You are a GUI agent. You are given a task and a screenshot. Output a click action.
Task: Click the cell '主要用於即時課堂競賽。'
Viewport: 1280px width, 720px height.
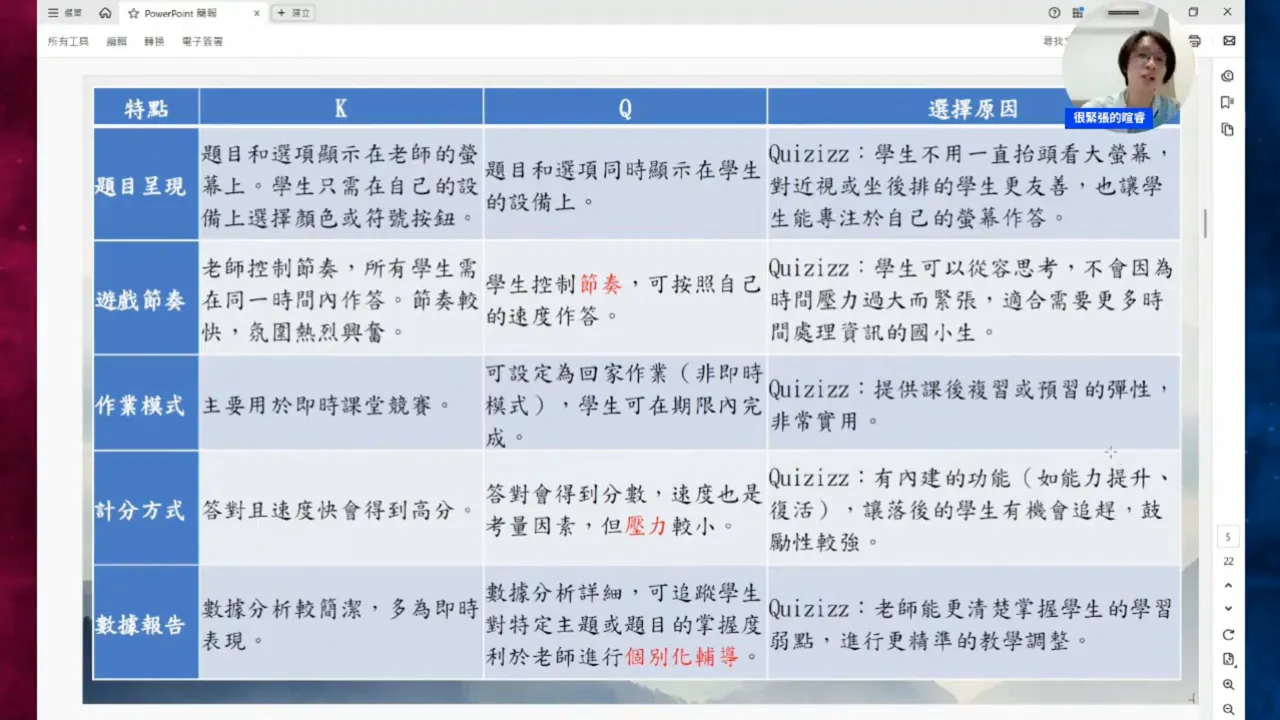click(341, 404)
